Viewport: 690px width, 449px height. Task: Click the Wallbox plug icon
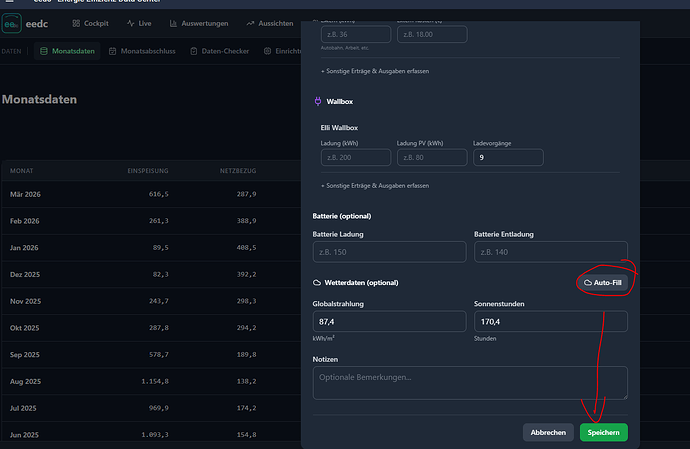click(318, 101)
